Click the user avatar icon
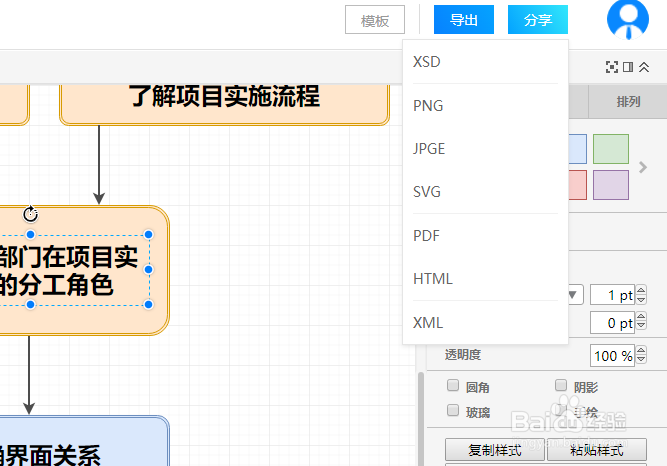The width and height of the screenshot is (667, 466). pos(627,19)
